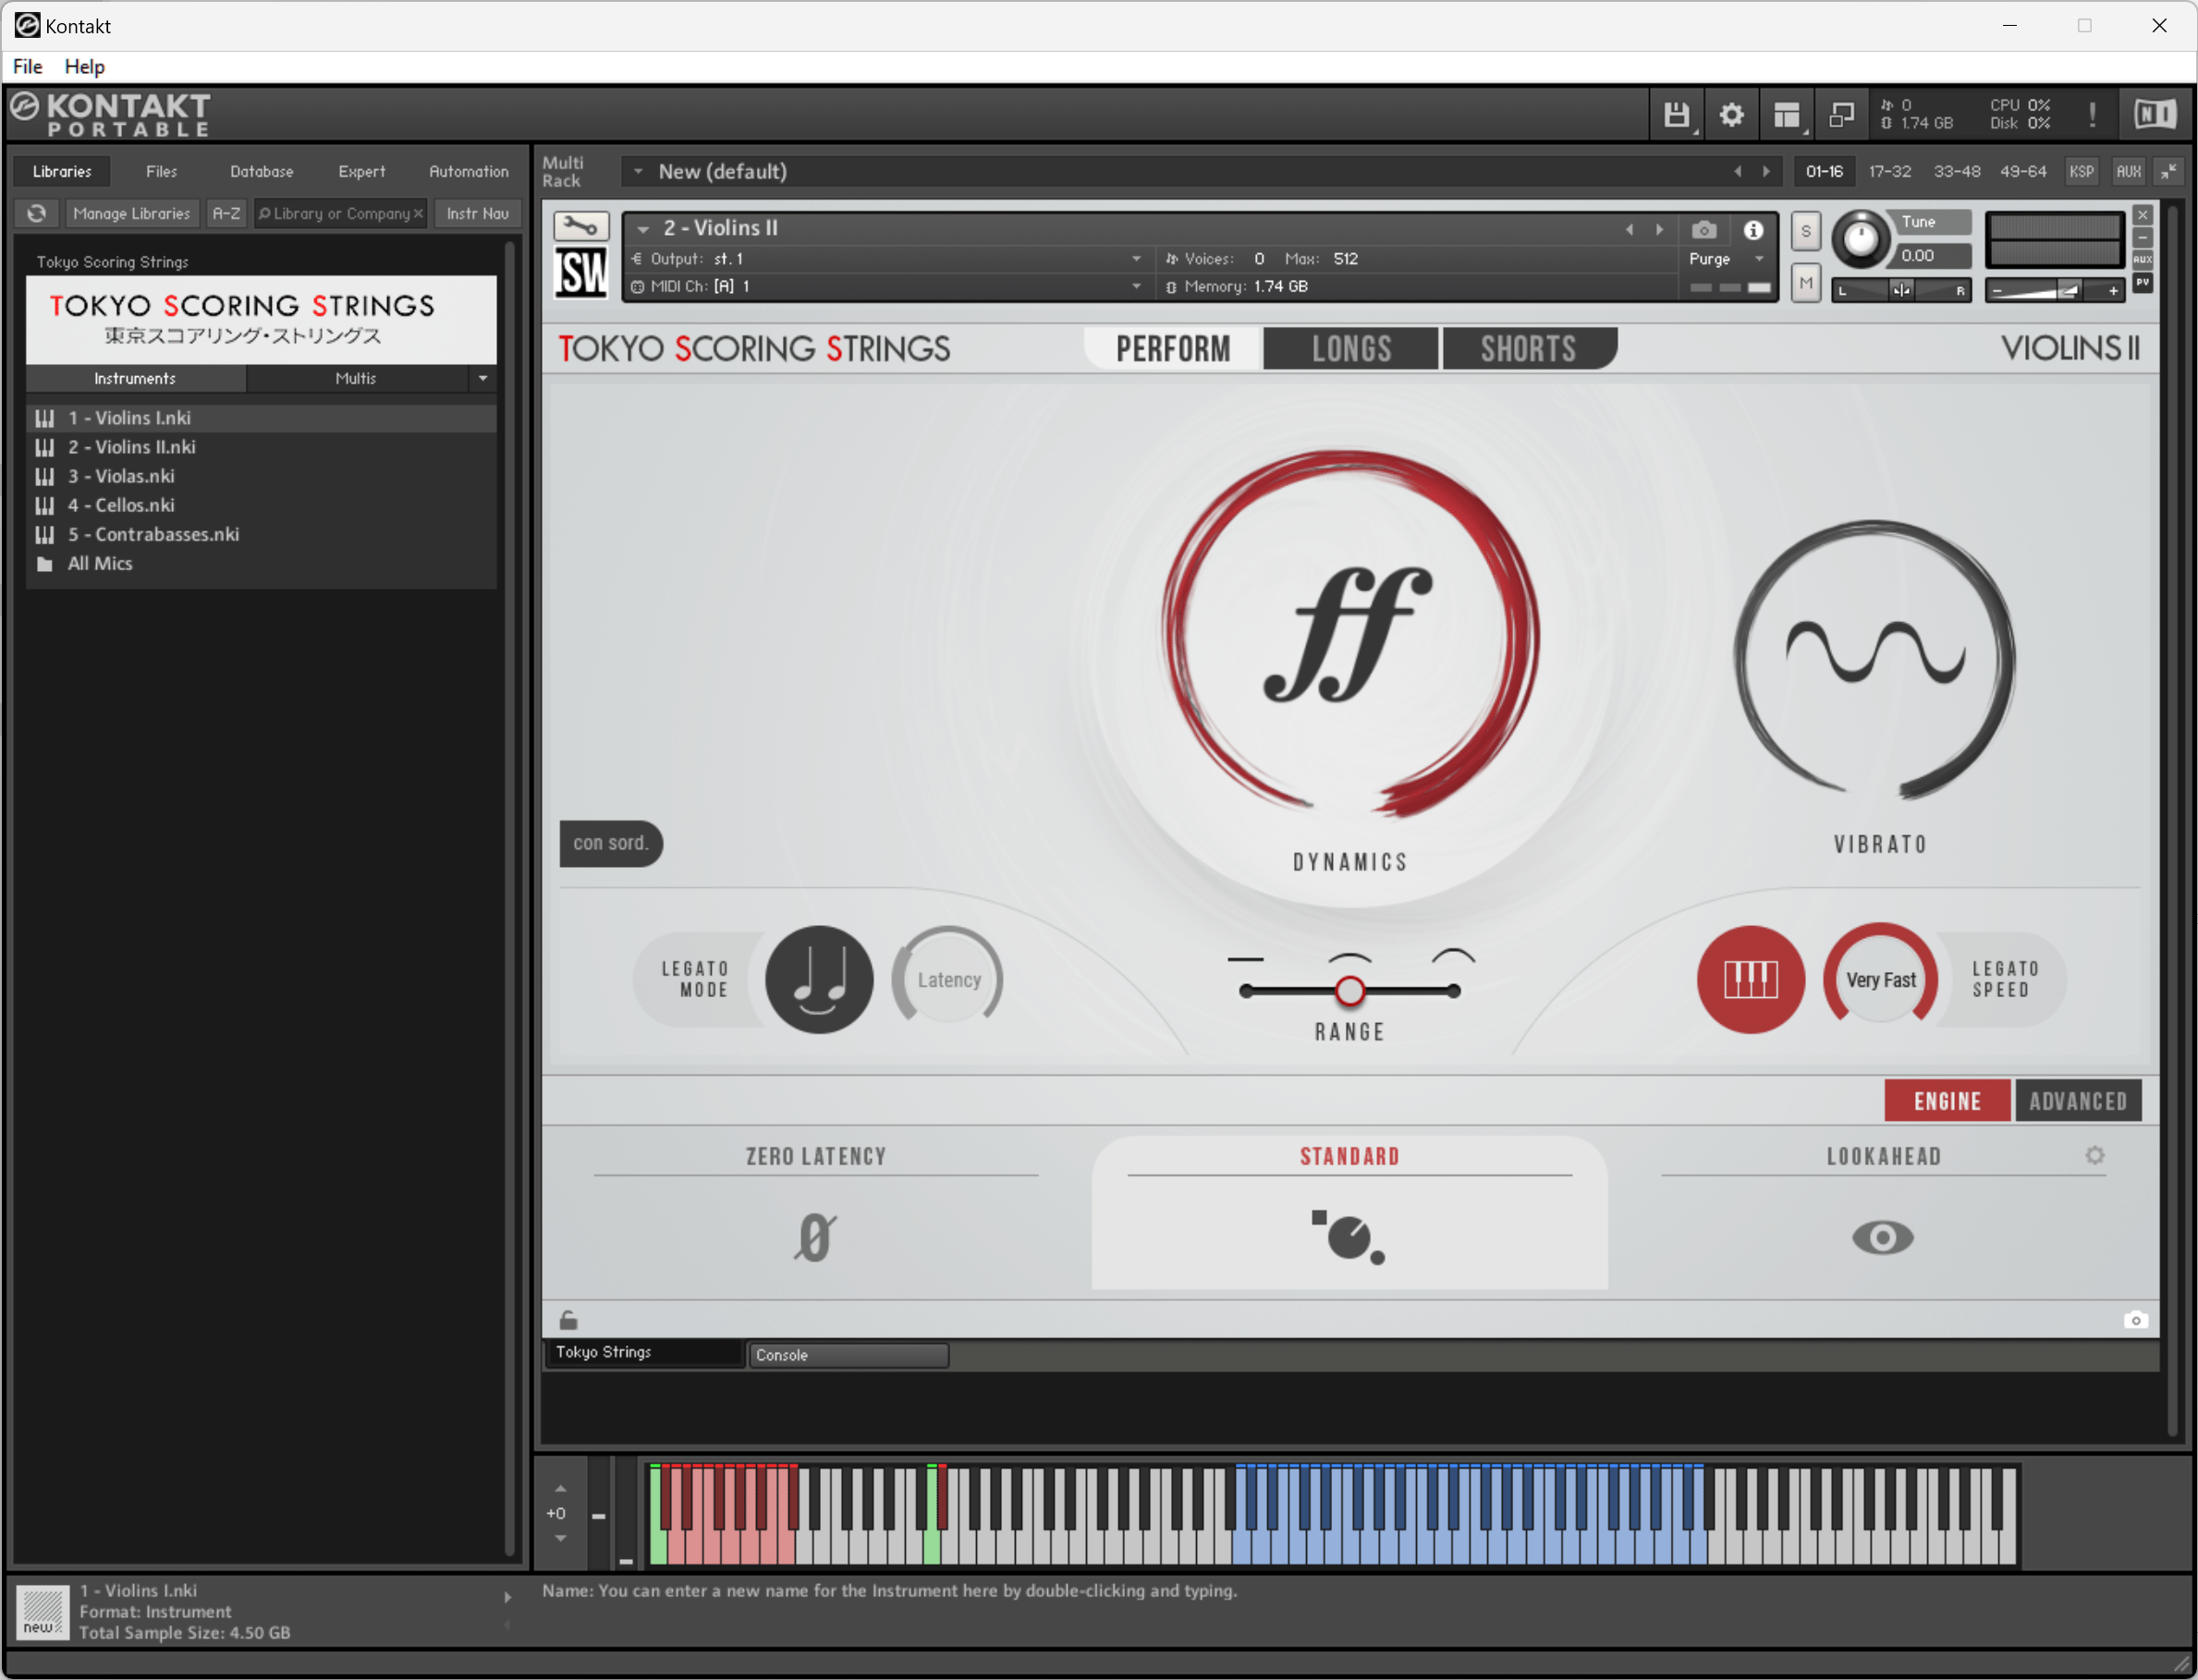Expand info pane arrow at bottom
Screen dimensions: 2198x1680
(507, 1598)
